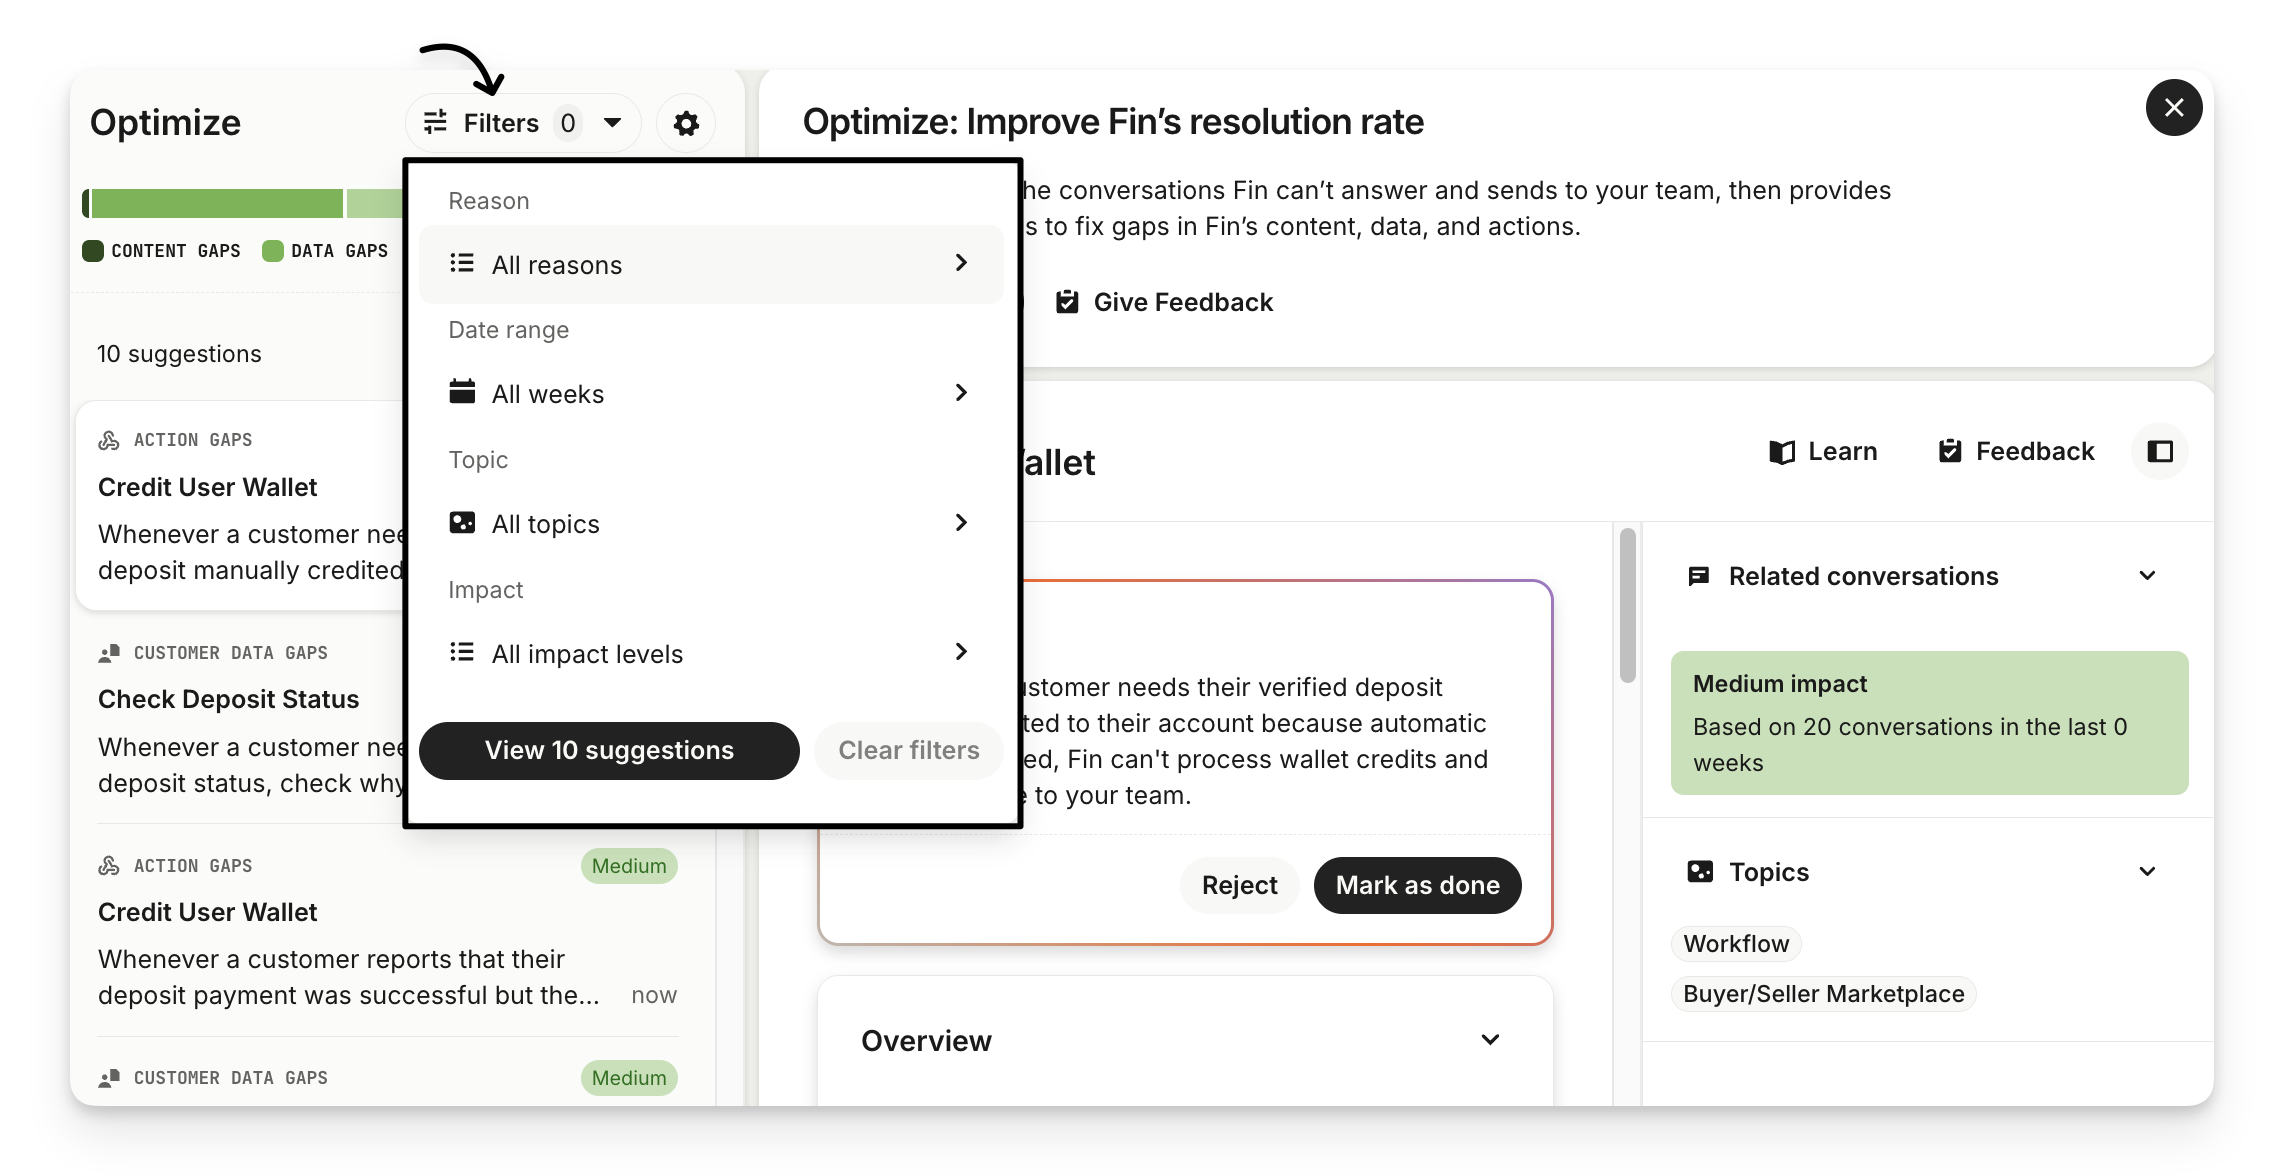
Task: Collapse the Topics section chevron
Action: point(2147,872)
